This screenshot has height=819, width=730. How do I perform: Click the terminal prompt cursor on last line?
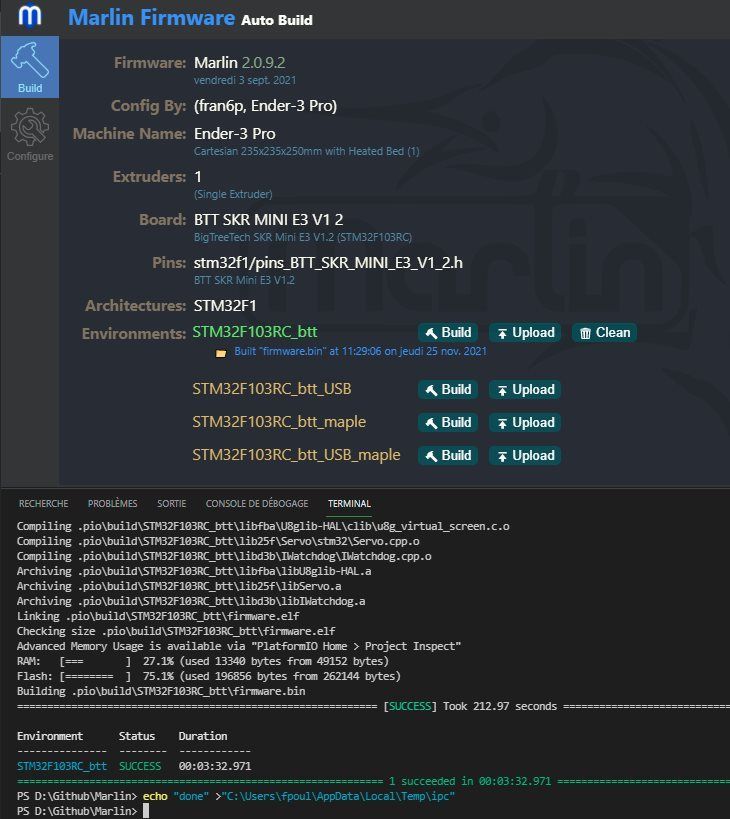(x=146, y=811)
